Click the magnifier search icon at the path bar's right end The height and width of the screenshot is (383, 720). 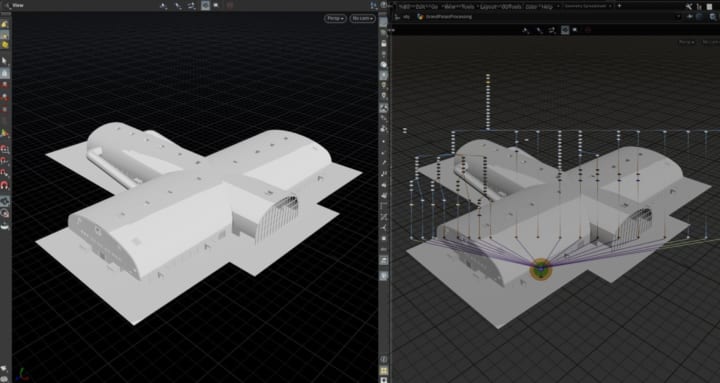coord(713,17)
